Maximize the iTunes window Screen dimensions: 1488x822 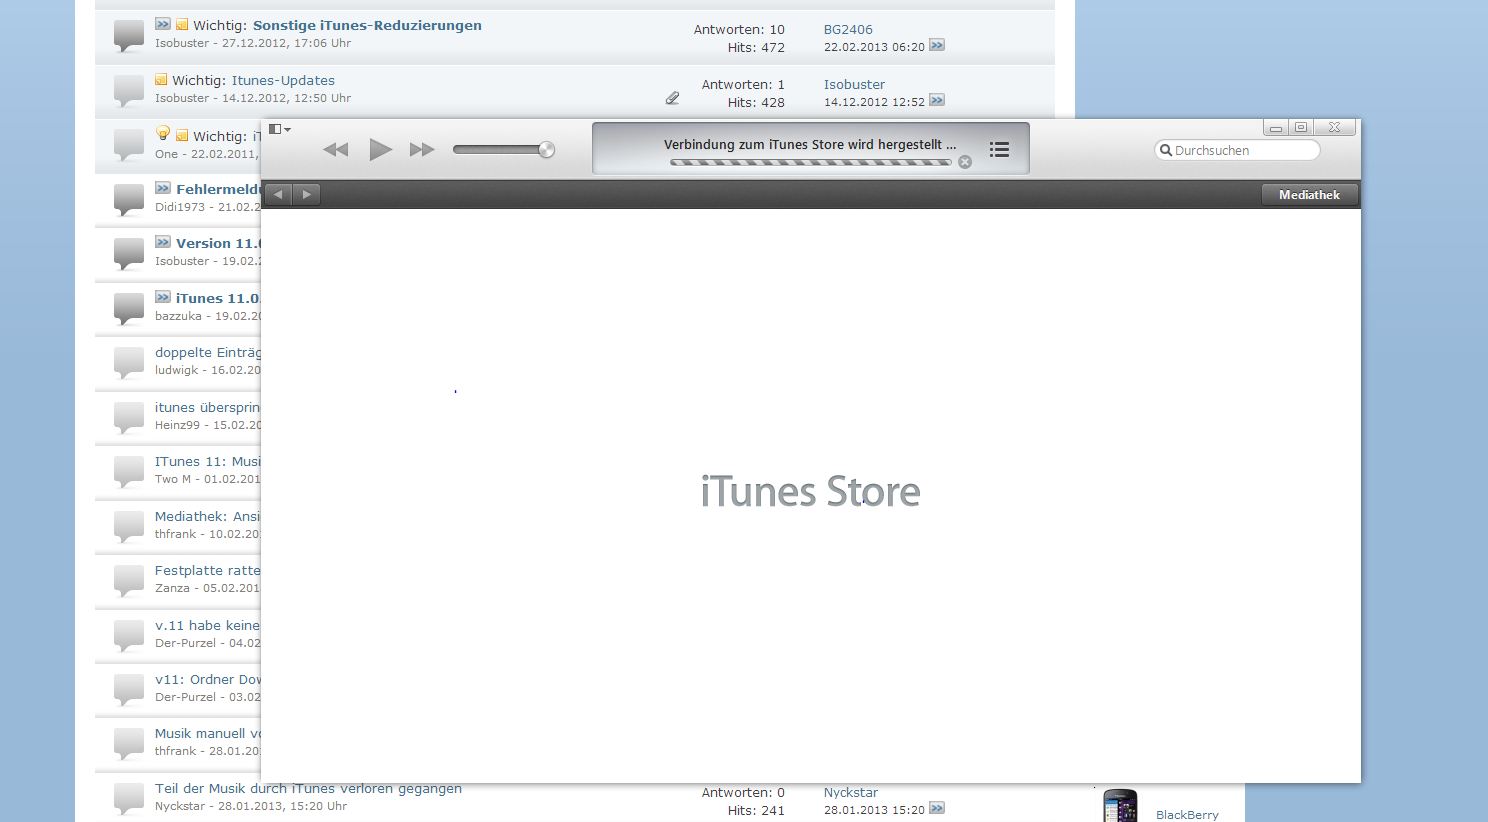tap(1300, 127)
